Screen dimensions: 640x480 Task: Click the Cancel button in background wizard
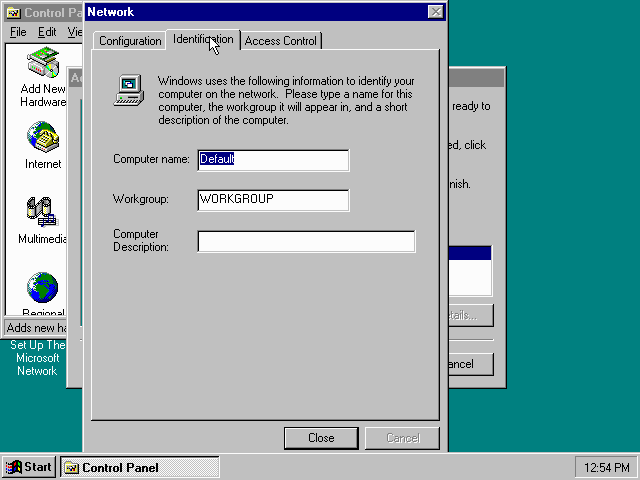[x=471, y=364]
